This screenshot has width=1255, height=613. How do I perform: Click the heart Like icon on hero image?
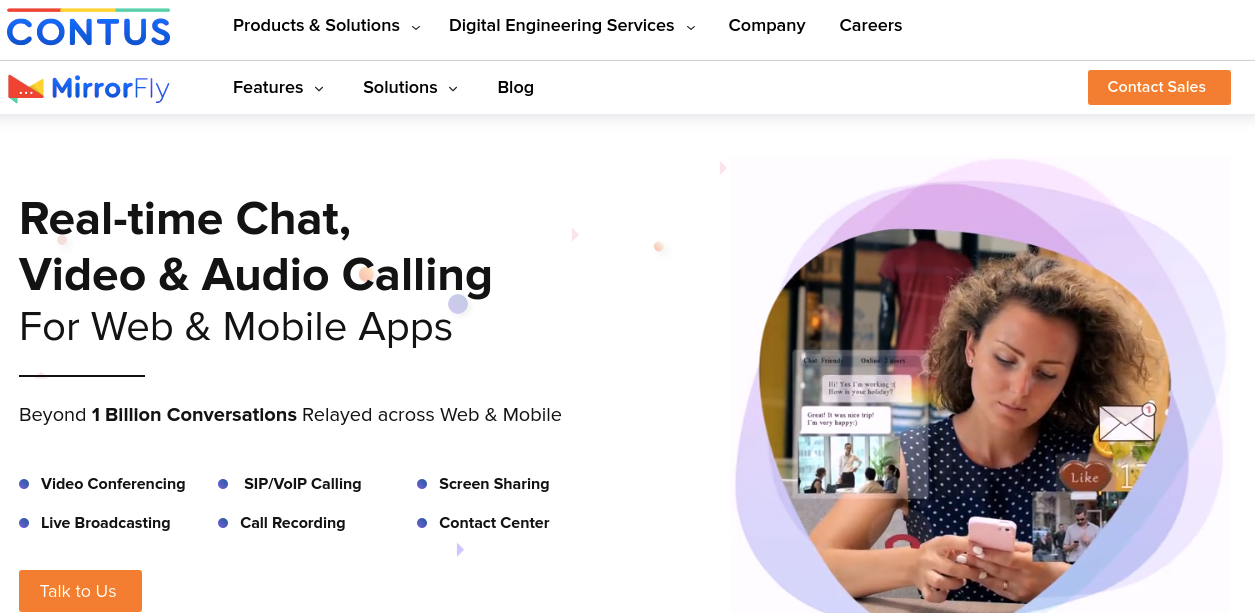[x=1085, y=477]
